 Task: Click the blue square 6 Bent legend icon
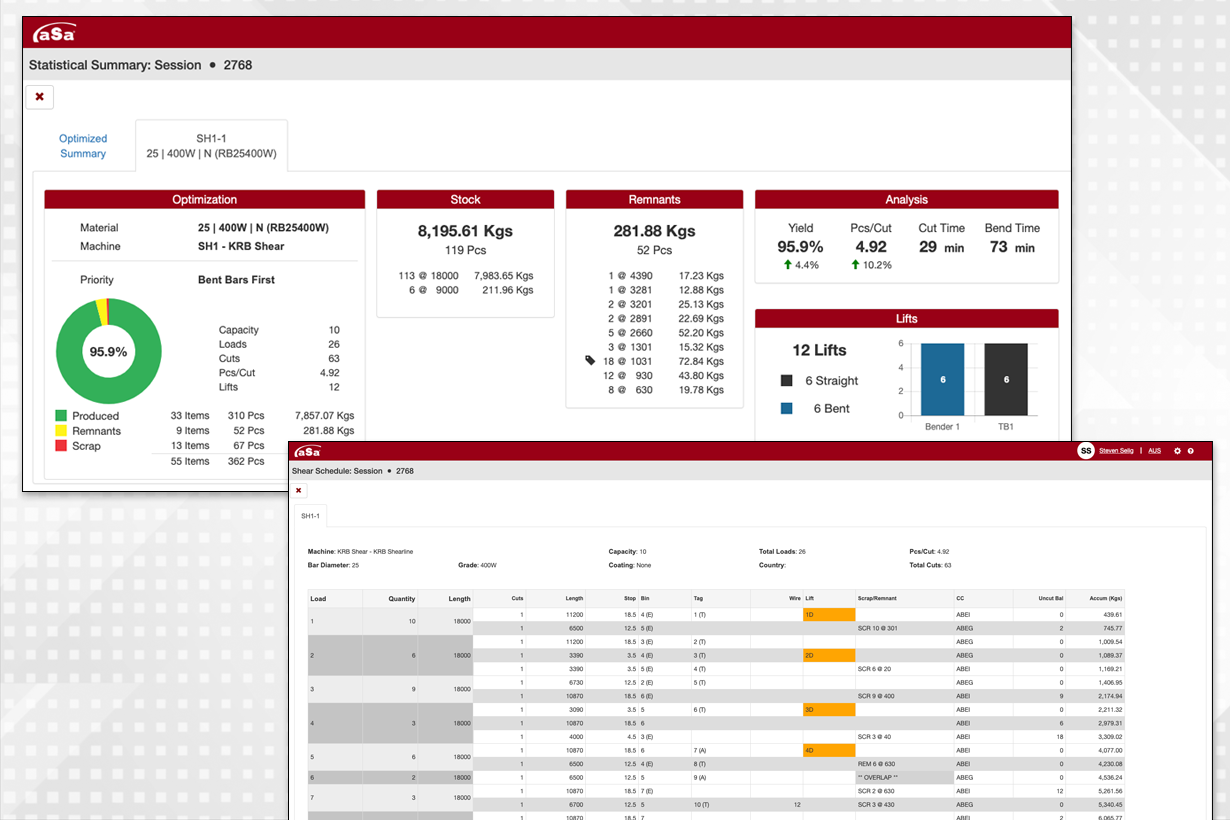pyautogui.click(x=787, y=409)
